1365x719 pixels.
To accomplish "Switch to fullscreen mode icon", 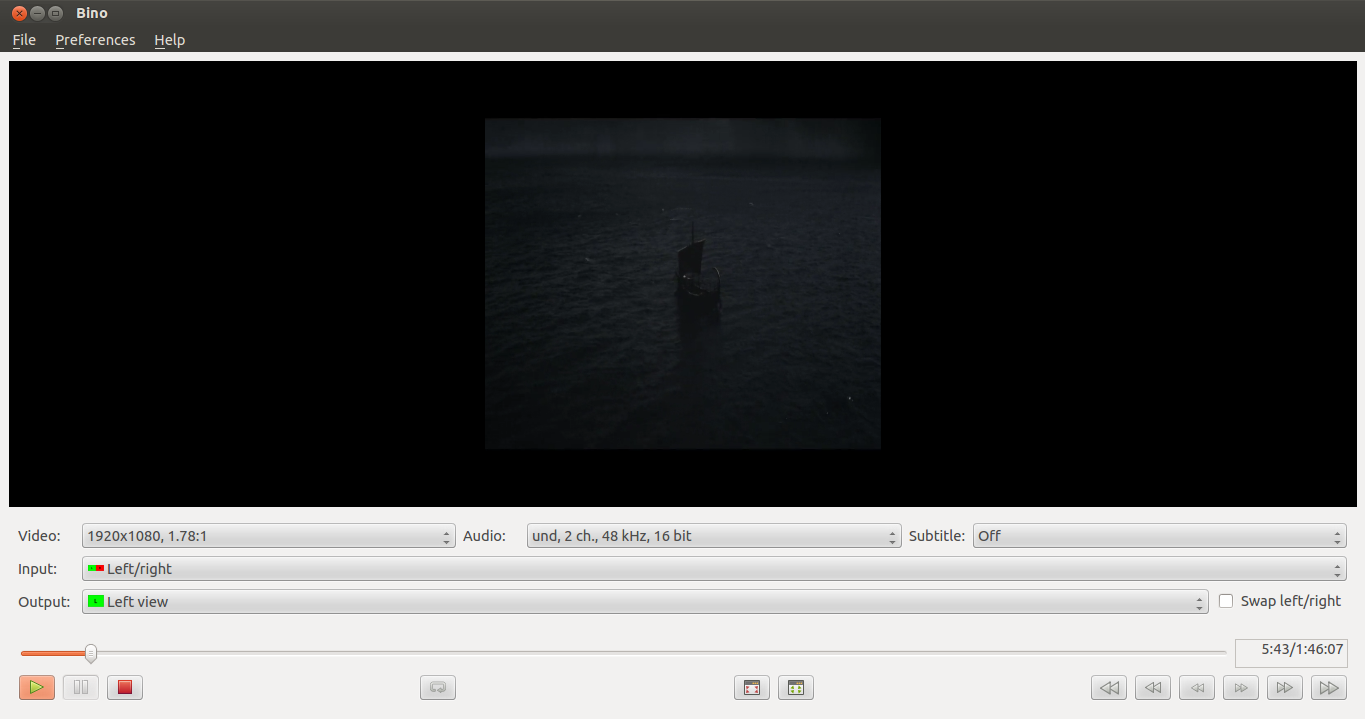I will point(752,688).
